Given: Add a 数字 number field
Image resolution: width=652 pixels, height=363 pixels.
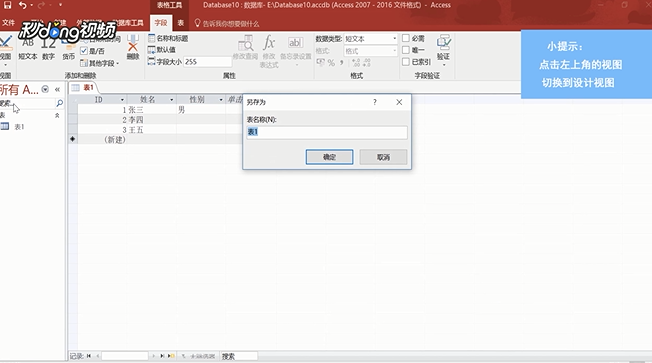Looking at the screenshot, I should pos(49,49).
